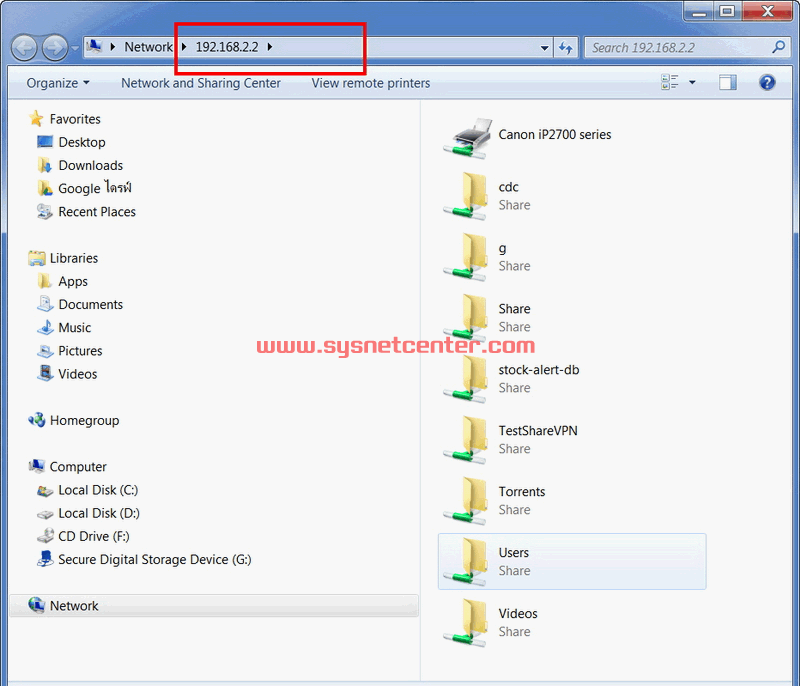Screen dimensions: 800x686
Task: Select Local Disk (D:)
Action: [x=99, y=513]
